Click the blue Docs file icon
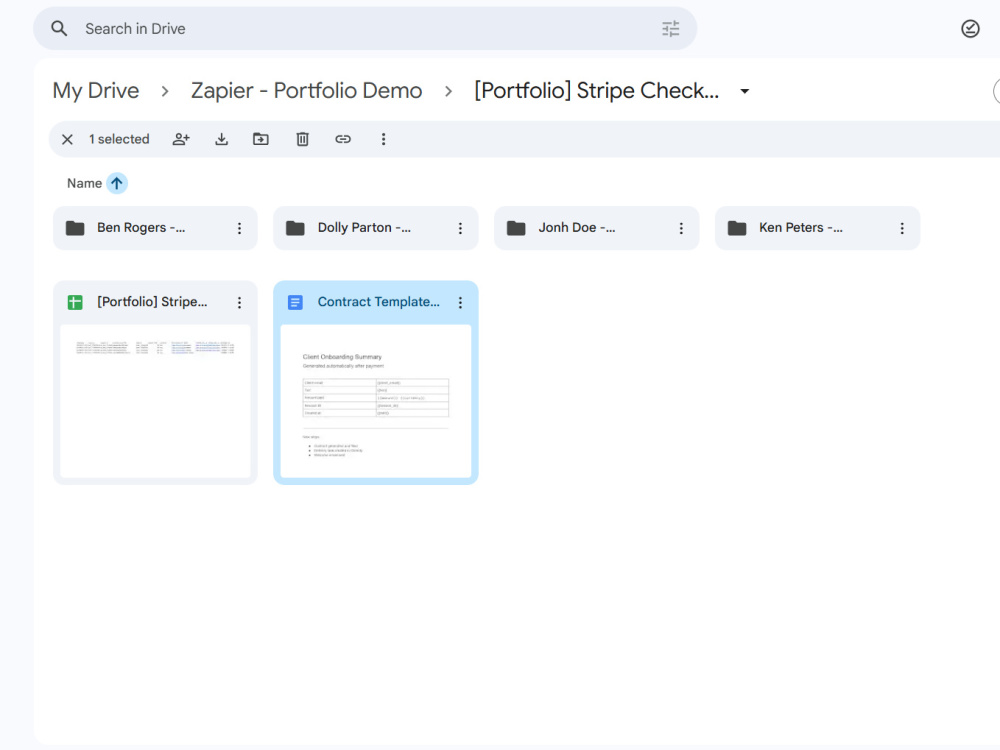 pyautogui.click(x=295, y=302)
